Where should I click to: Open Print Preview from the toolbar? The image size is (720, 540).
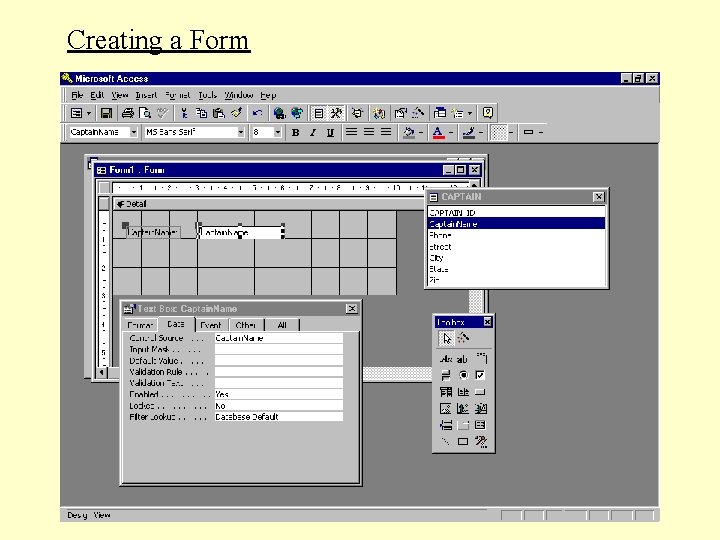145,113
